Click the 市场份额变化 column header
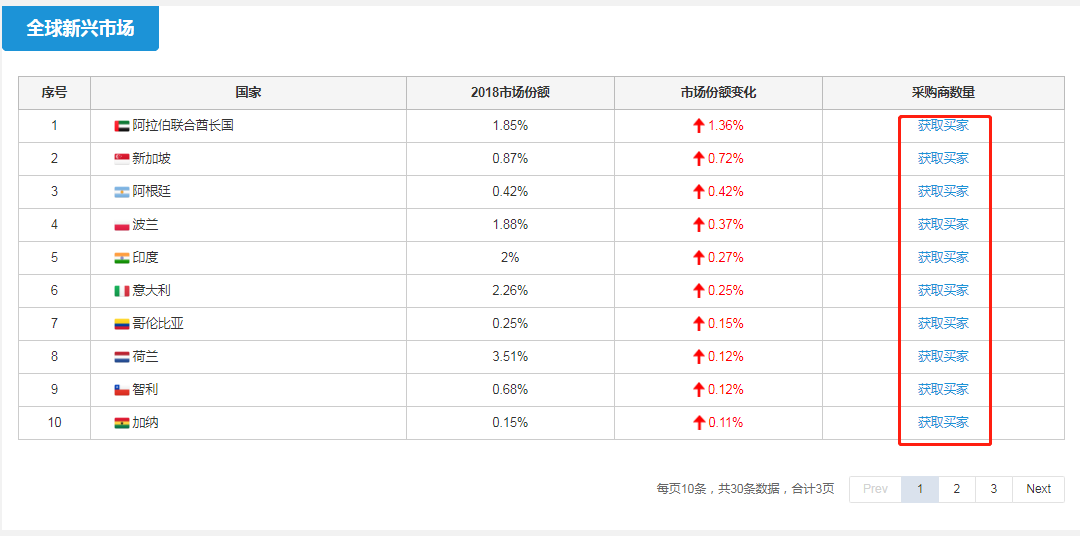Screen dimensions: 1080x536 (718, 93)
